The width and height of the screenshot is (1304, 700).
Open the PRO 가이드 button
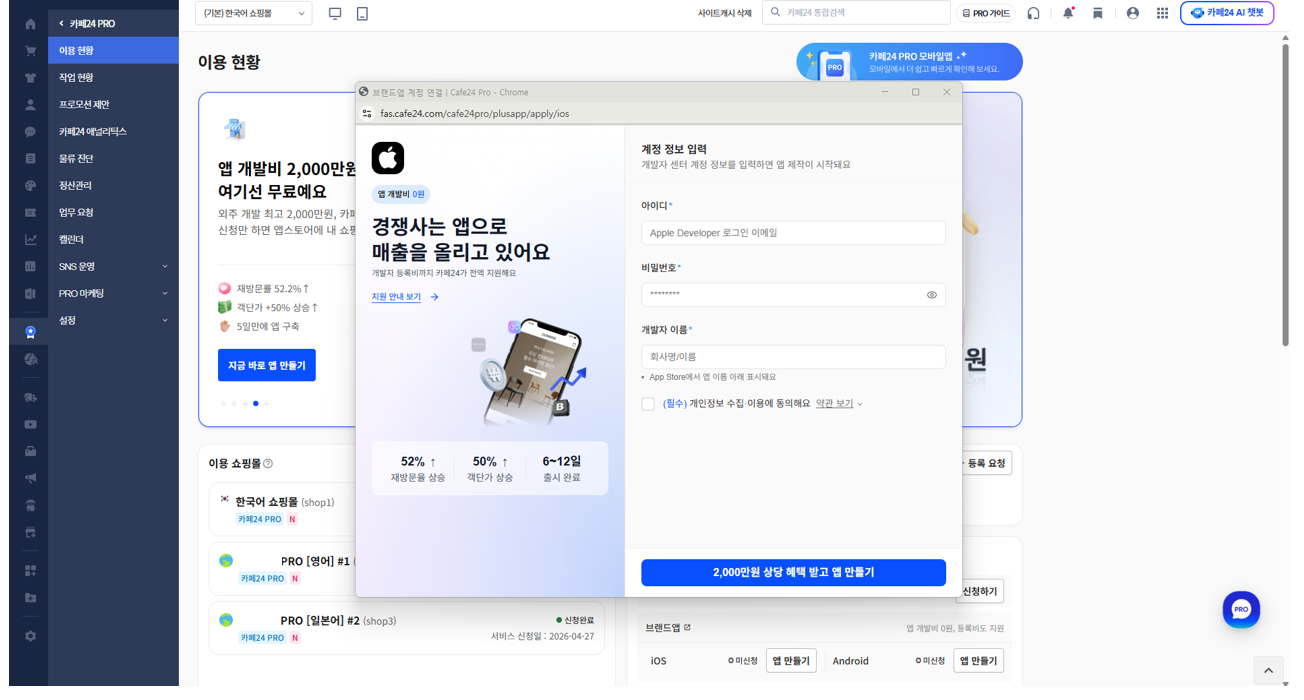tap(986, 13)
